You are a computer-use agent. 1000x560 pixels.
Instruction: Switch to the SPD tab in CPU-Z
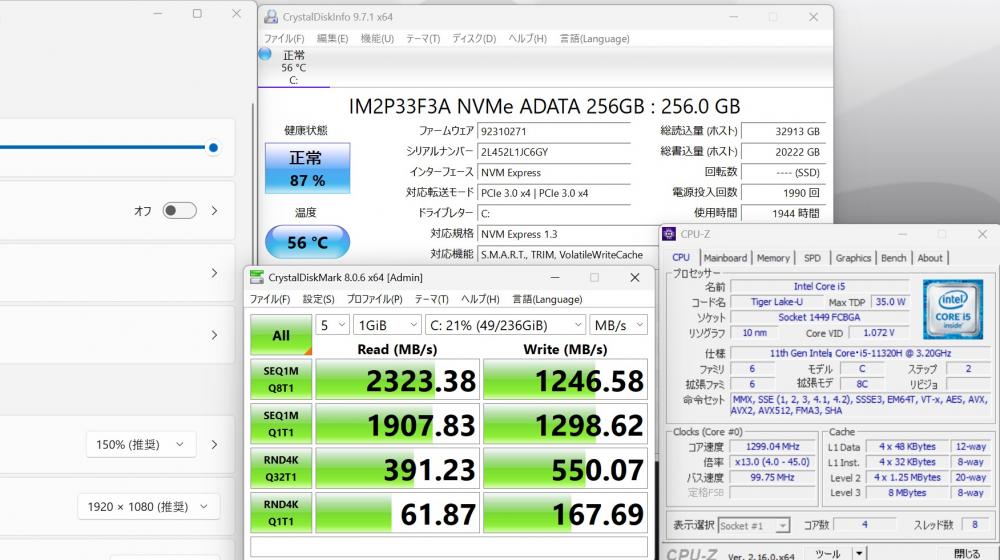(812, 258)
